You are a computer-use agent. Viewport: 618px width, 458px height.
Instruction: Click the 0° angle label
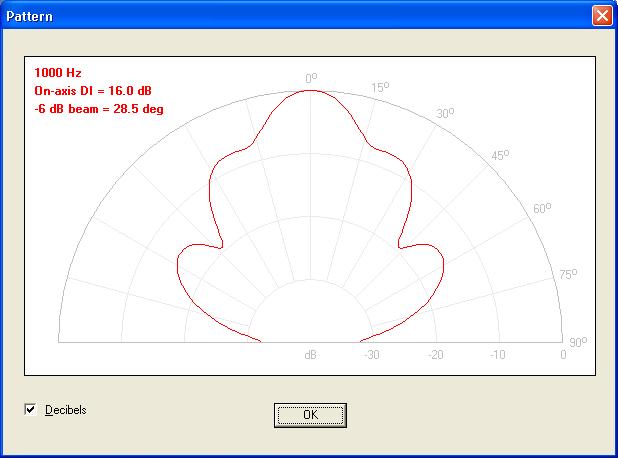(x=311, y=78)
